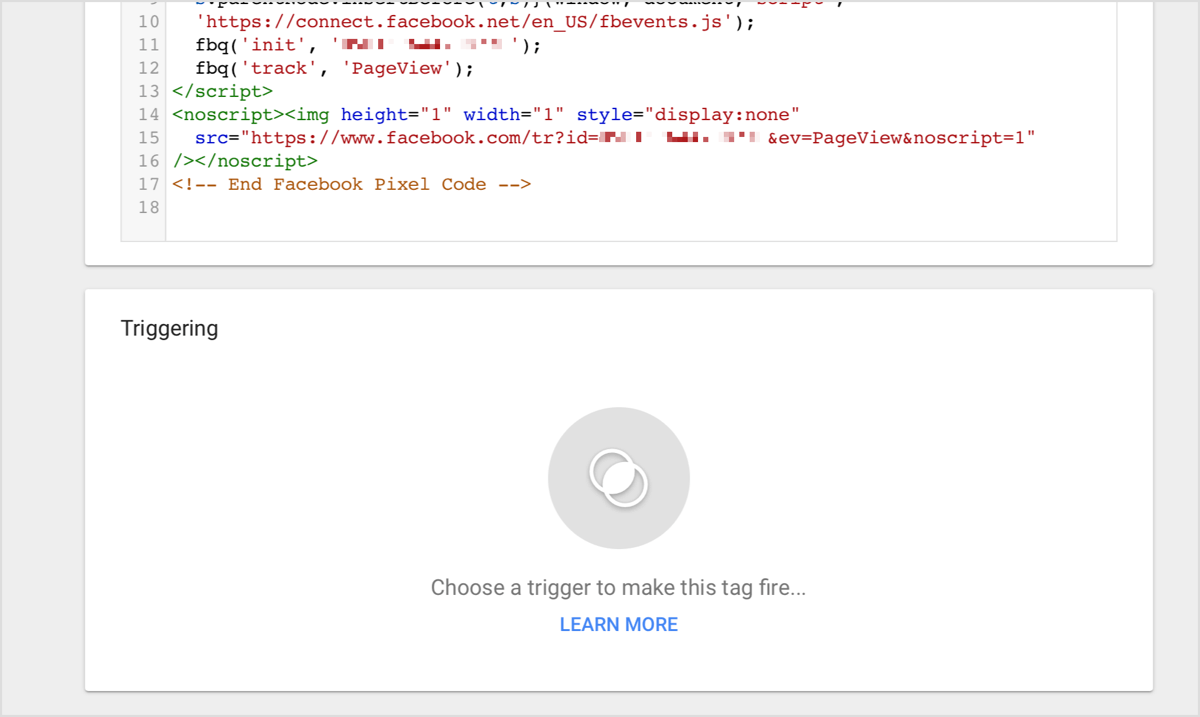1200x717 pixels.
Task: Click the "End Facebook Pixel Code" comment line
Action: point(351,184)
